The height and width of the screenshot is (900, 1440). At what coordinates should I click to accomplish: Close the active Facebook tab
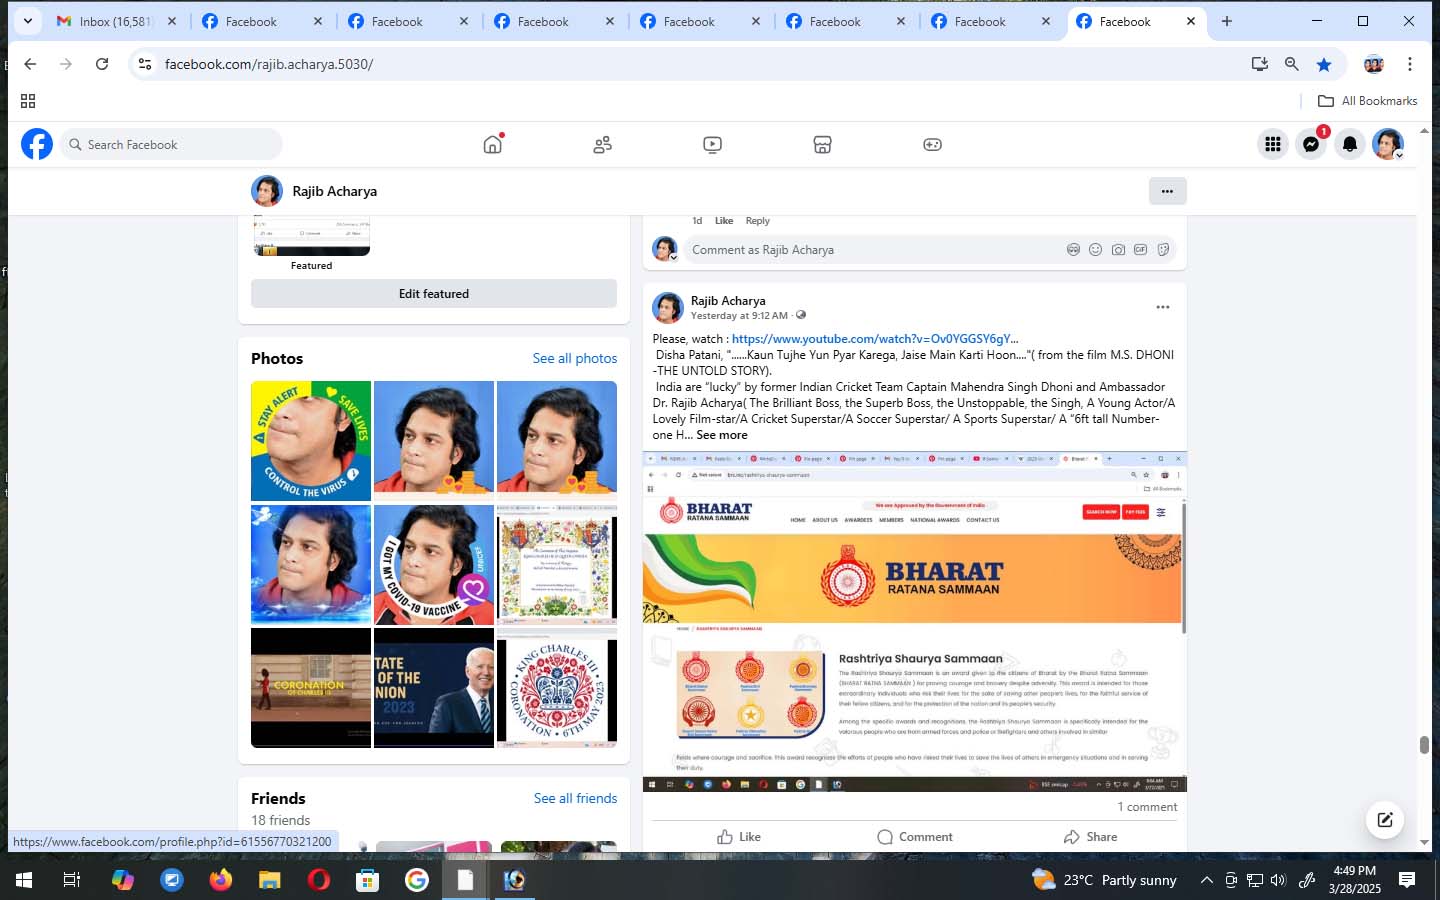tap(1191, 21)
